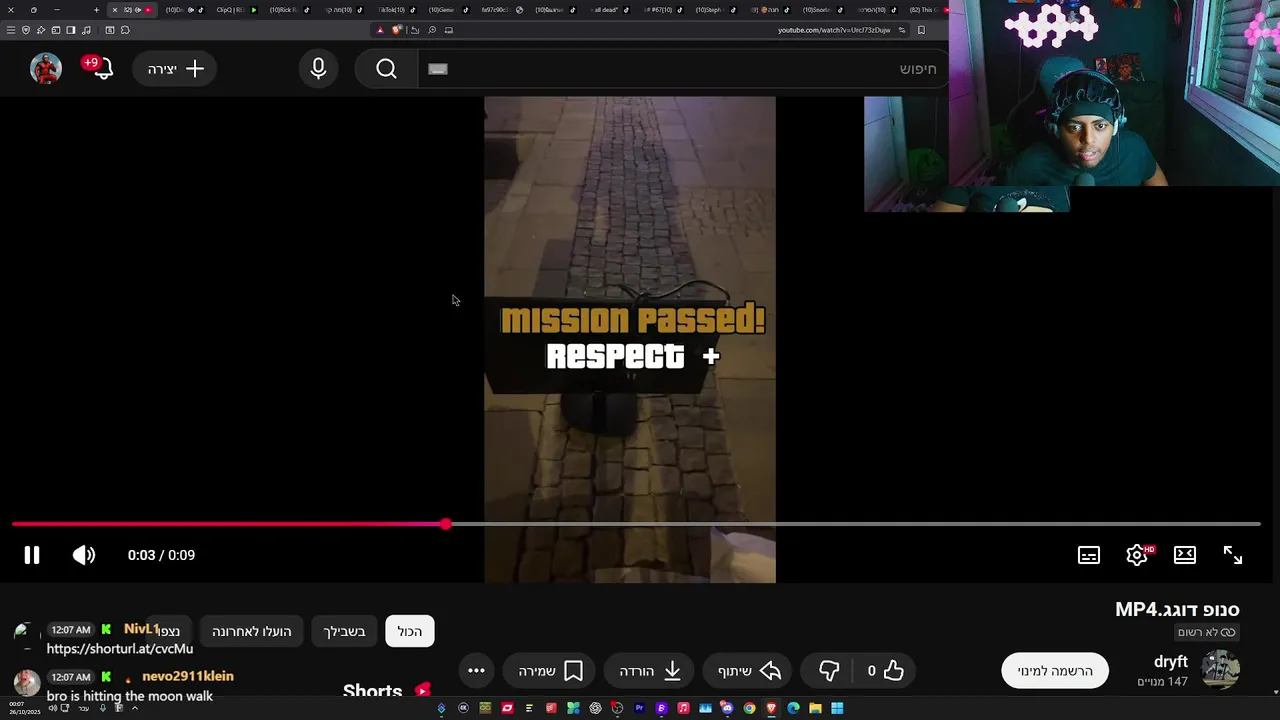This screenshot has height=720, width=1280.
Task: Open the notifications bell with 9+ badge
Action: coord(100,68)
